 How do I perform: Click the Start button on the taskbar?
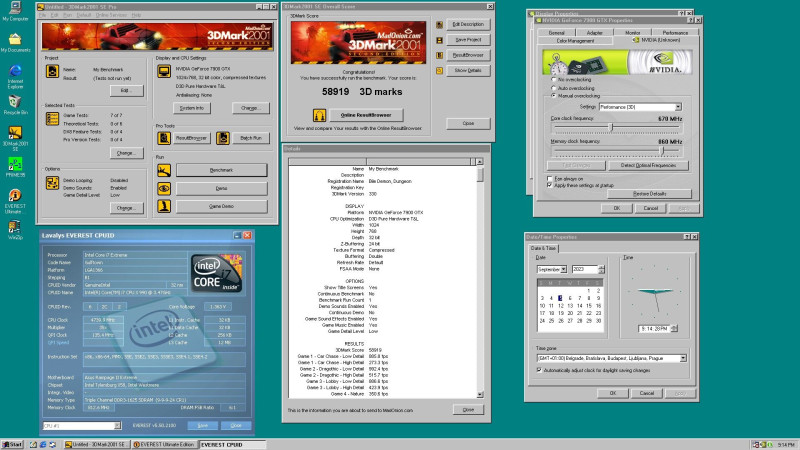12,445
